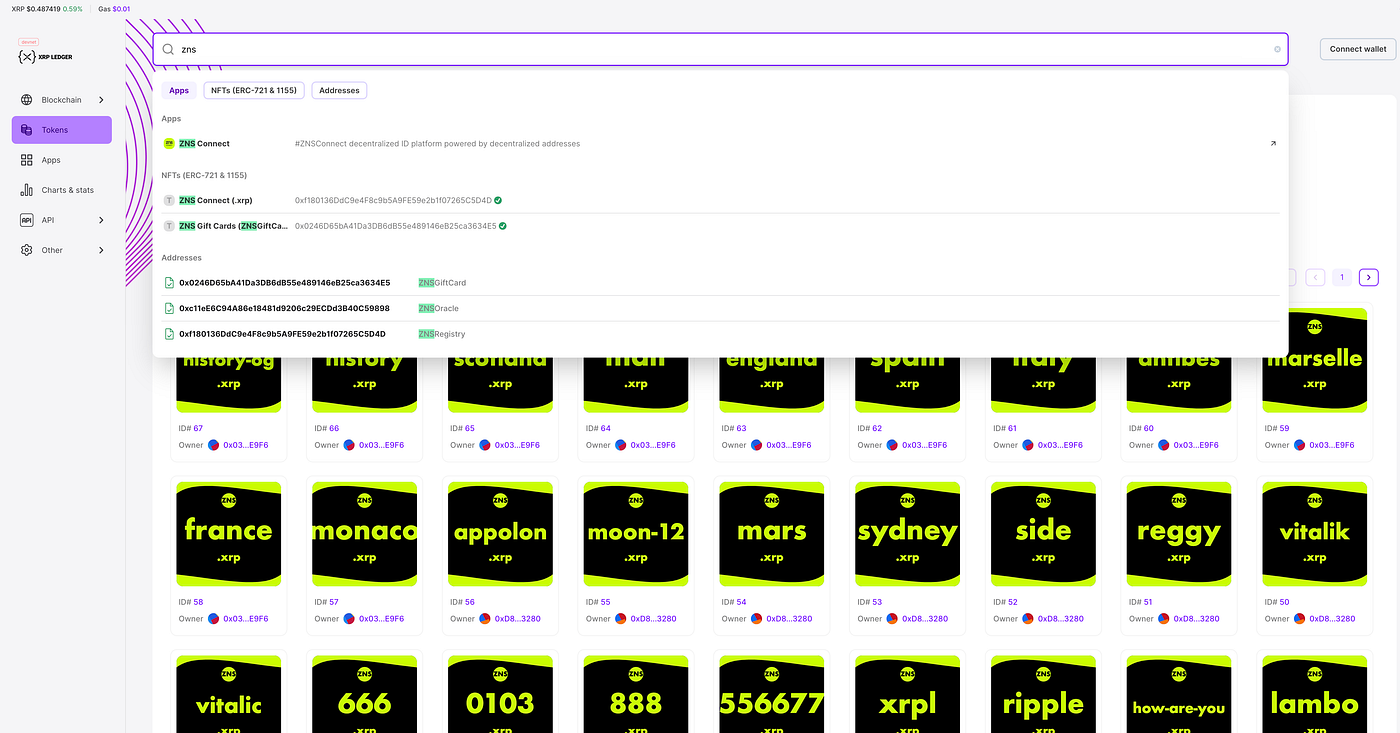Select the NFTs (ERC-721 & 1155) filter tab
The height and width of the screenshot is (733, 1400).
coord(254,91)
